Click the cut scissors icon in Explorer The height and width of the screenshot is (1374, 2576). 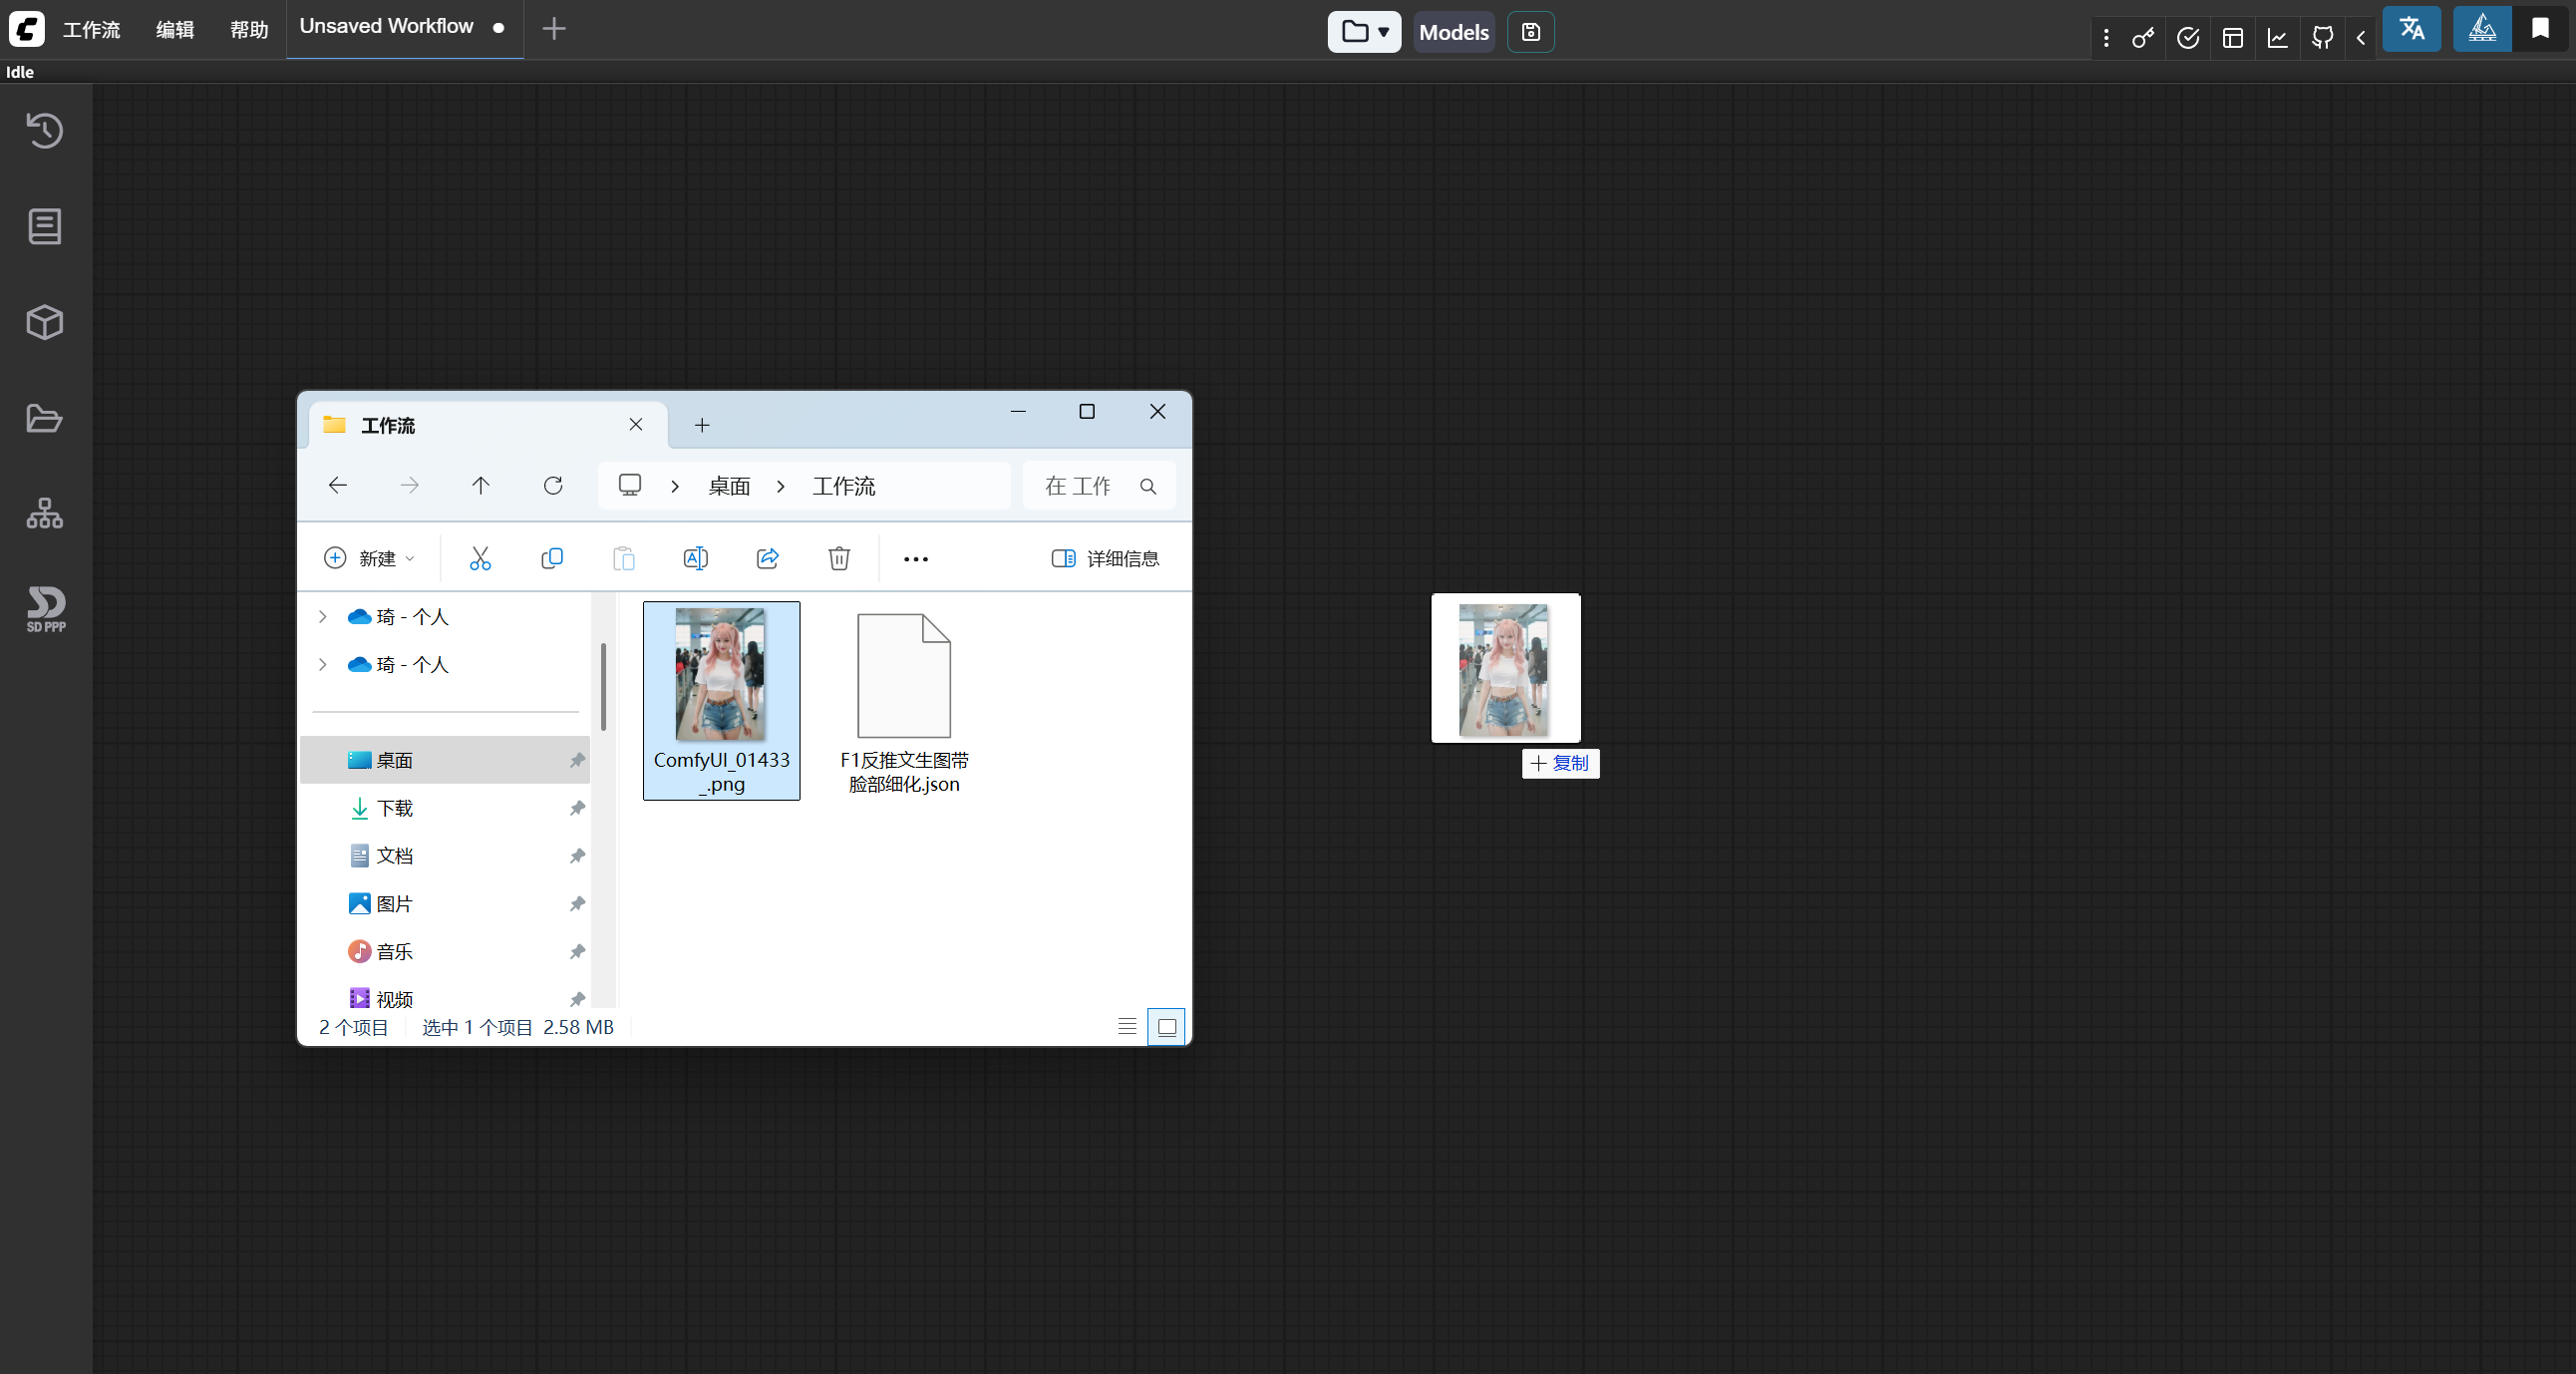coord(480,558)
